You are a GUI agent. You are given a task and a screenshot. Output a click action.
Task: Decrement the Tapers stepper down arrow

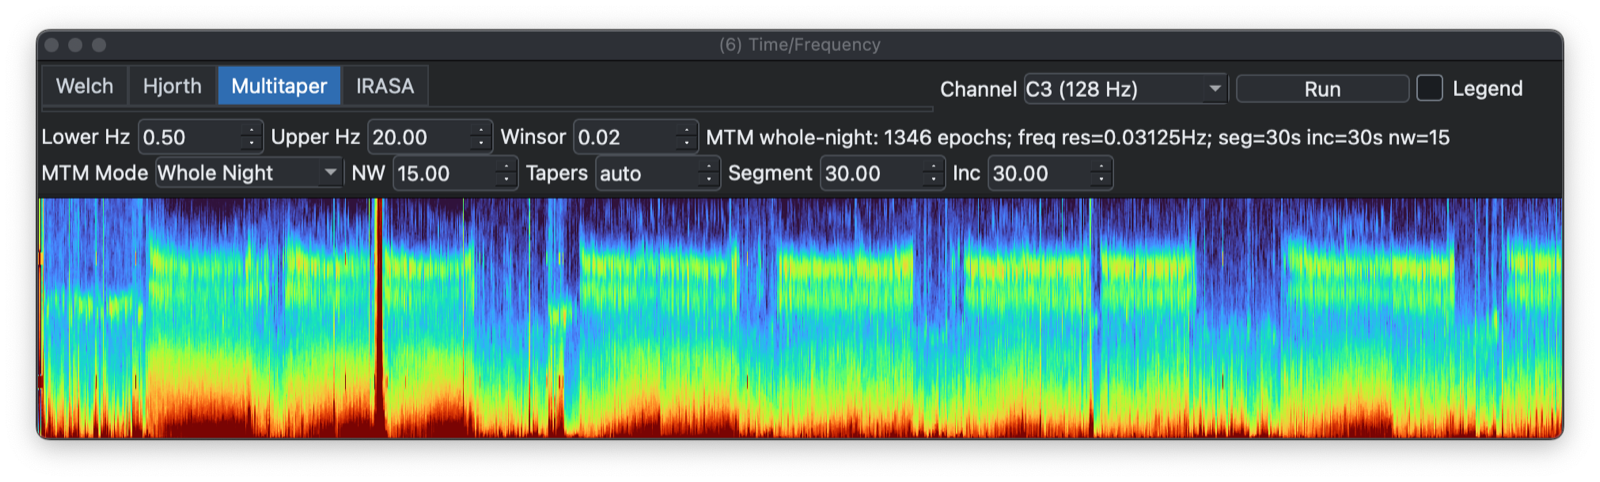point(709,180)
